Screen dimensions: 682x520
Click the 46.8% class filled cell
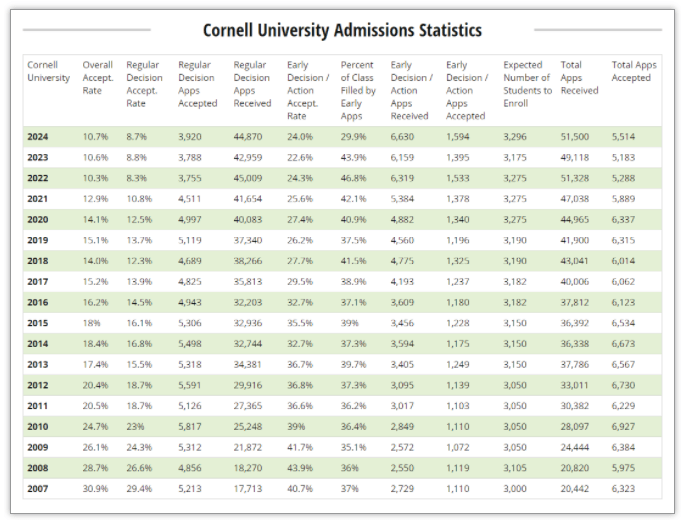click(352, 178)
